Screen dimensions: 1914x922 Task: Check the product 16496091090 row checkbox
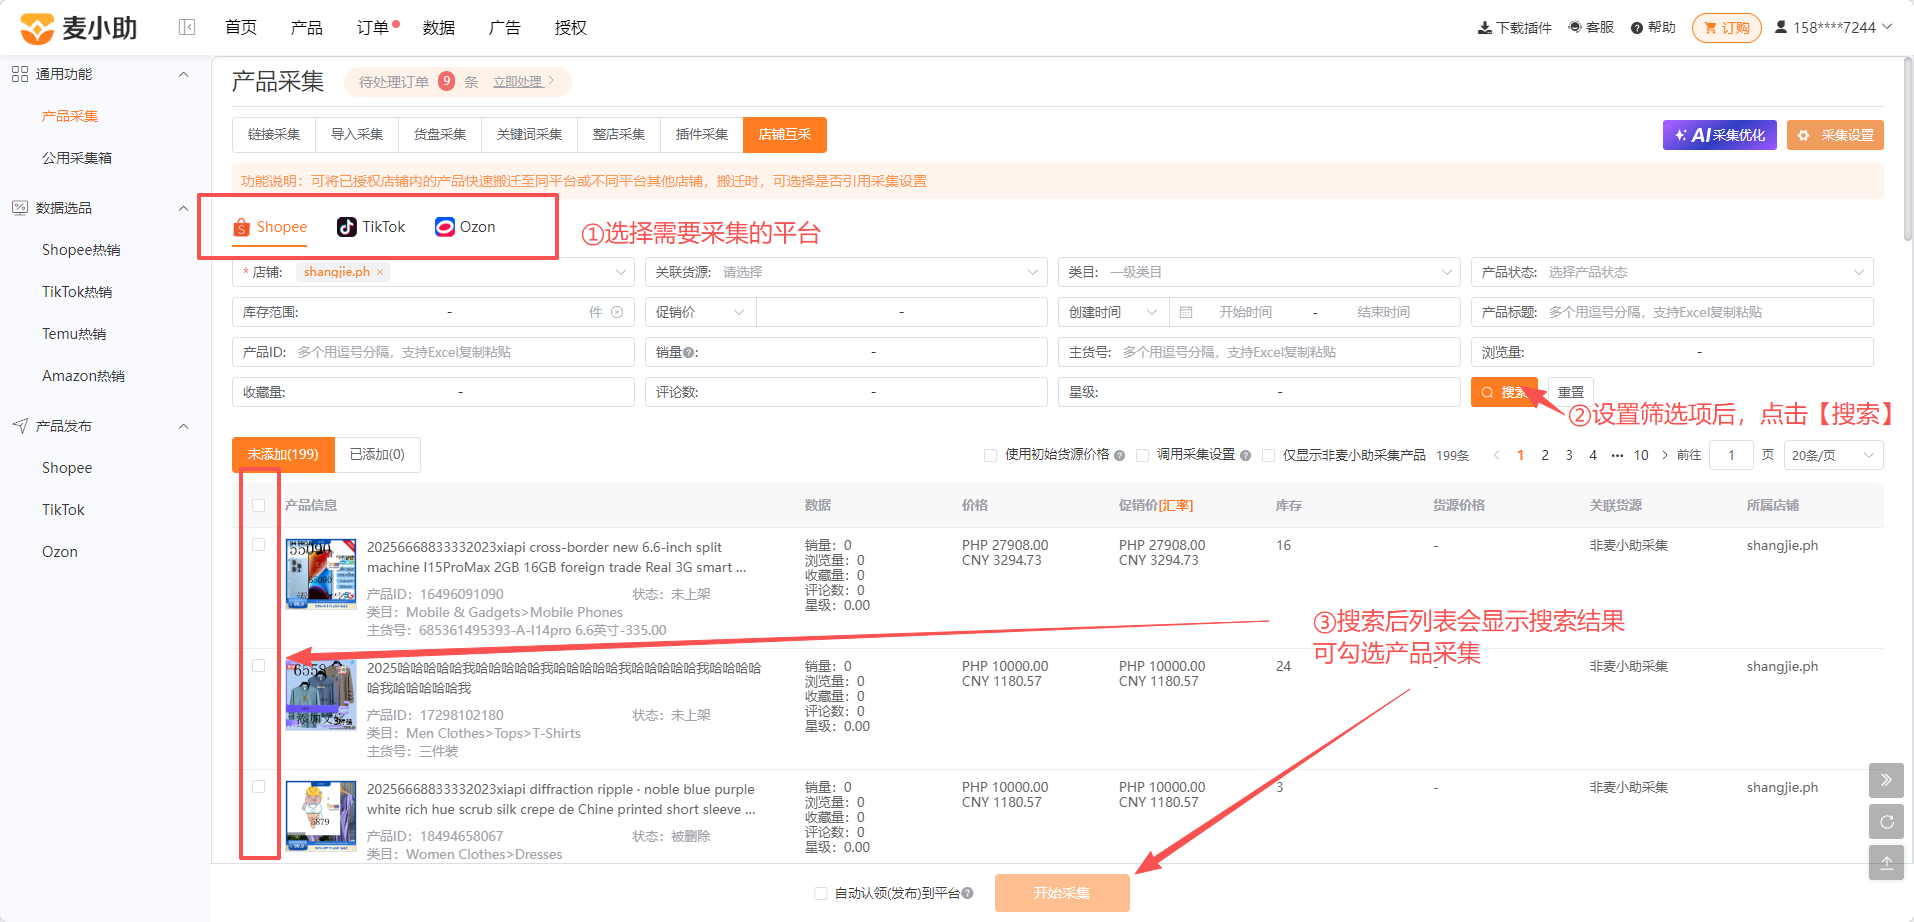259,545
